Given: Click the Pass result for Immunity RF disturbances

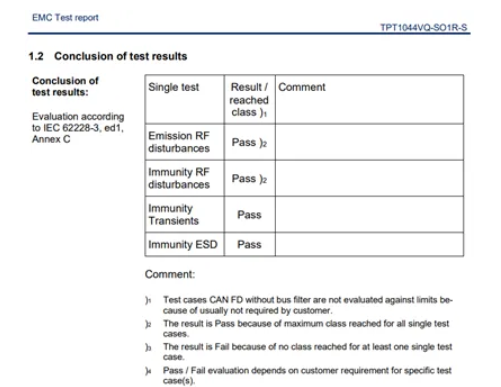Looking at the screenshot, I should [x=249, y=179].
